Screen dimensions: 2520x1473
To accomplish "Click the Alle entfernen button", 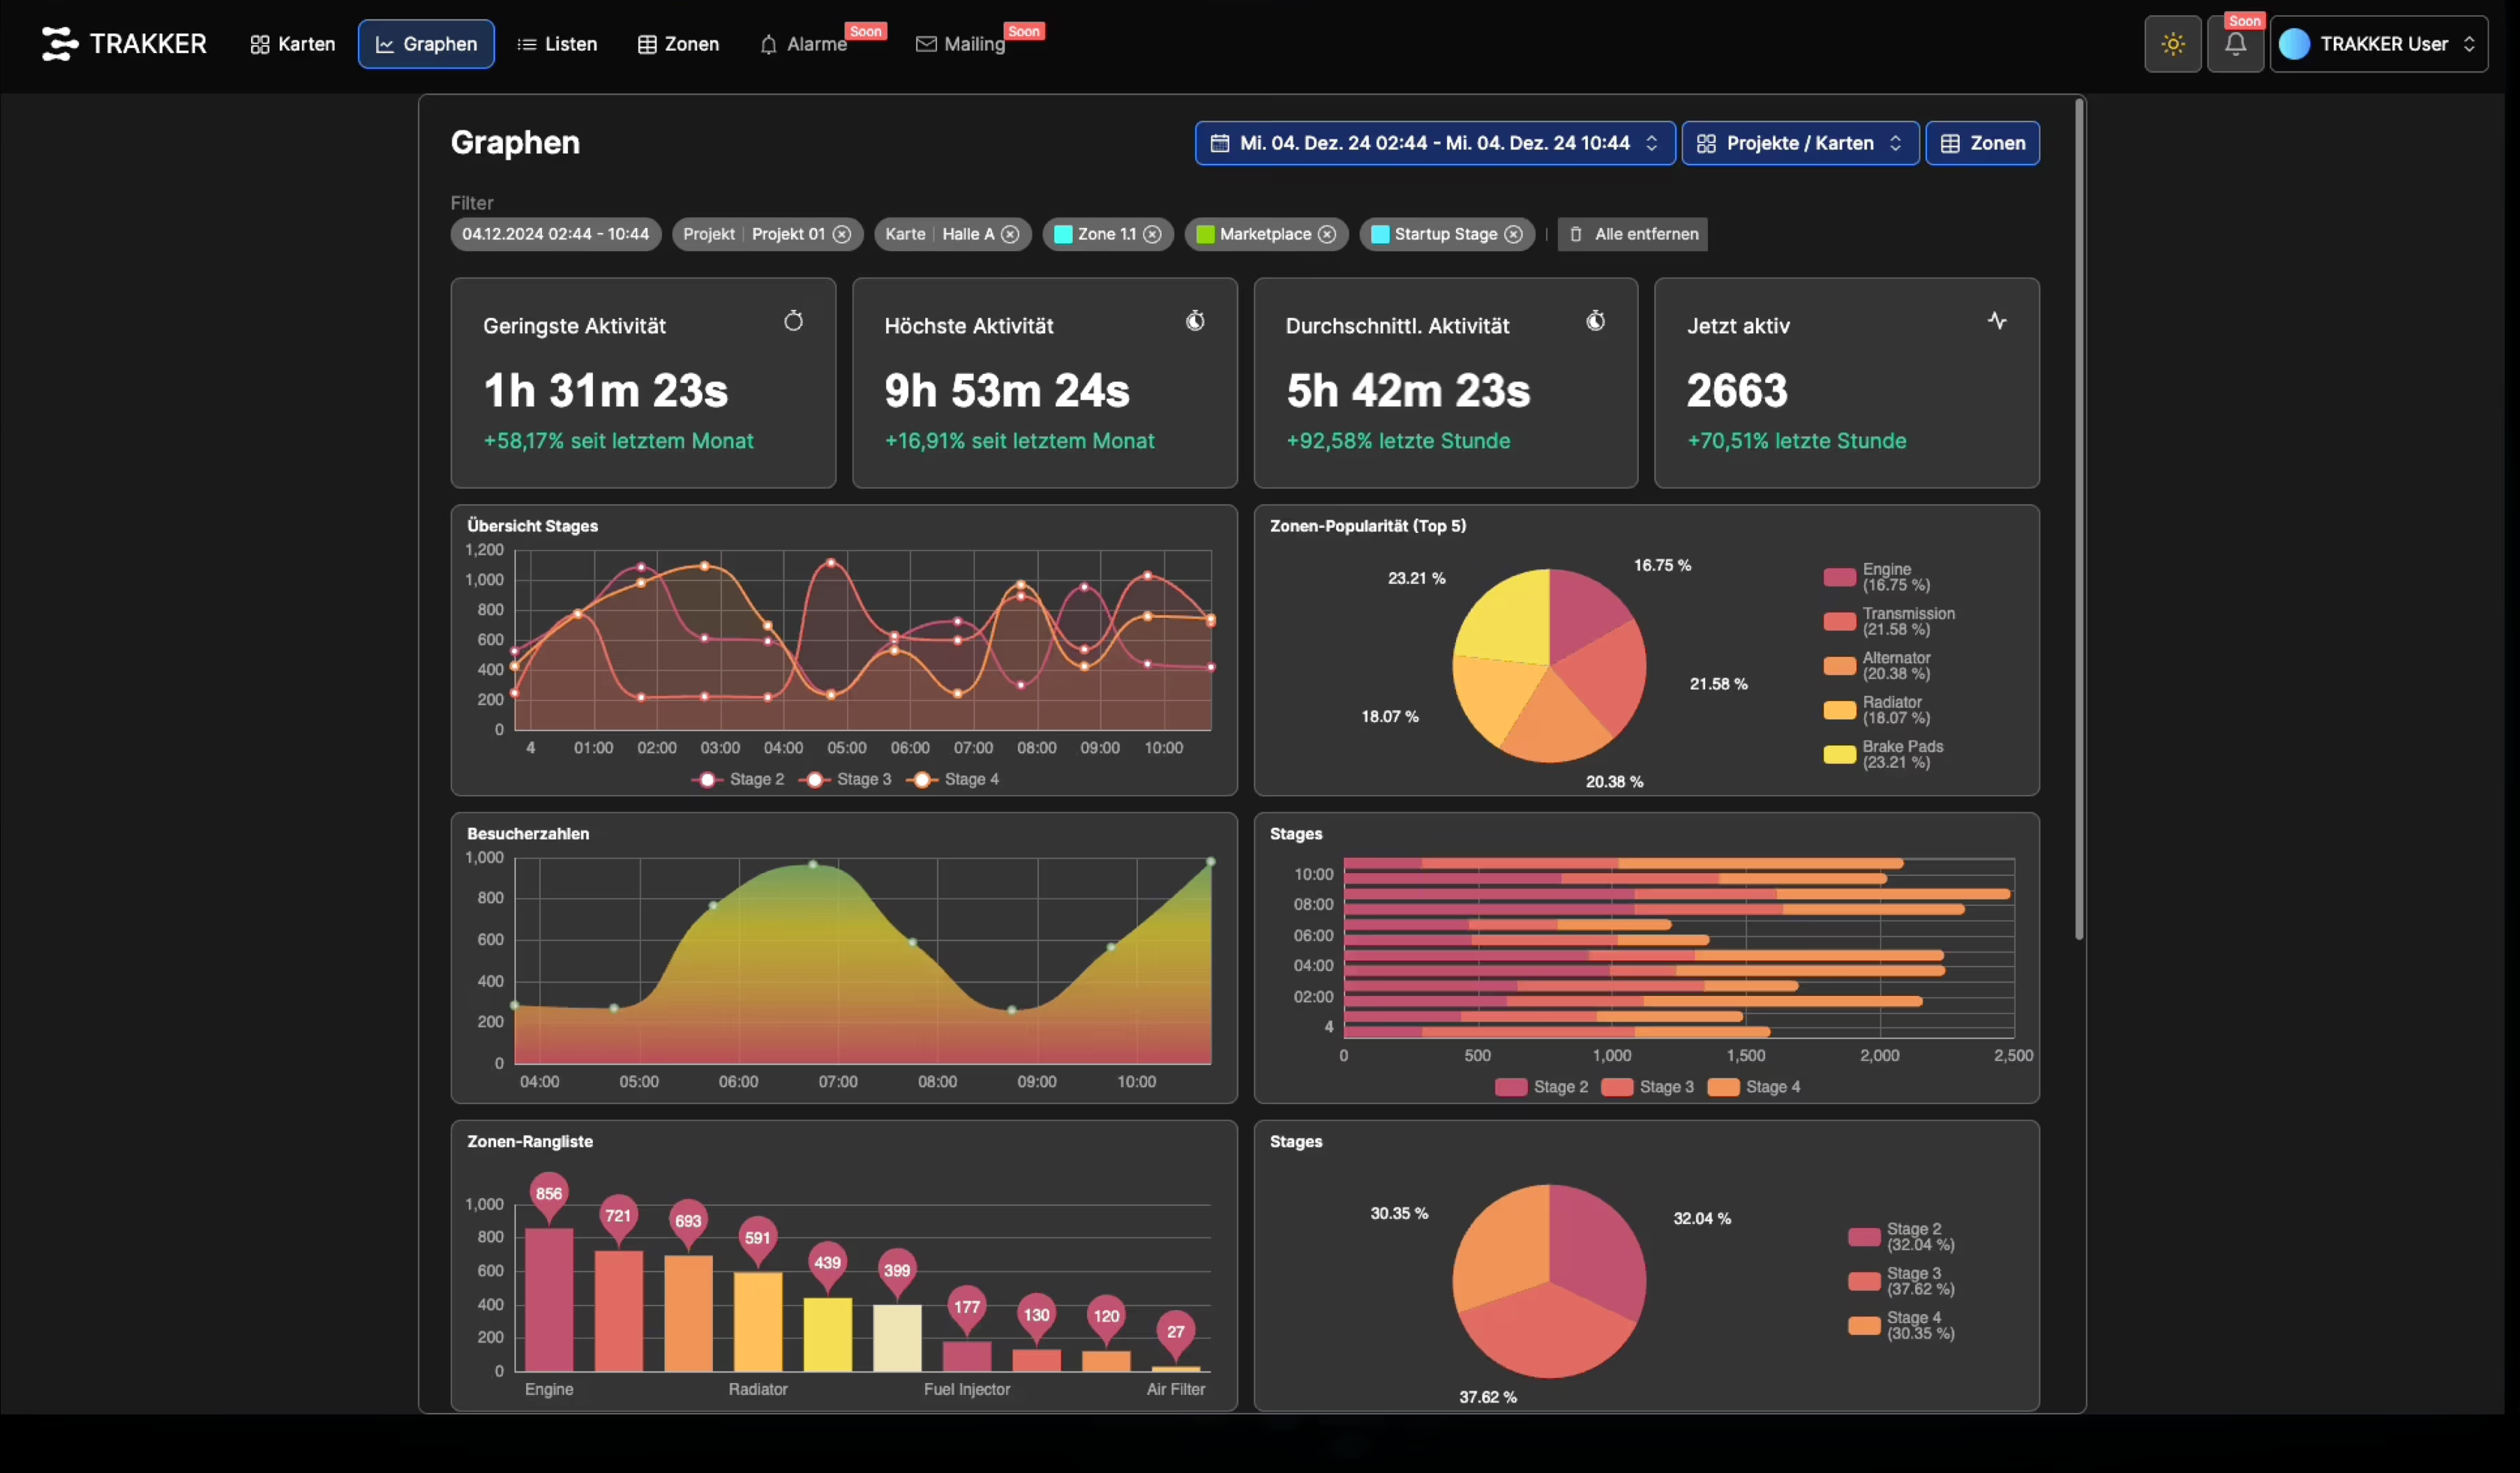I will click(1632, 234).
